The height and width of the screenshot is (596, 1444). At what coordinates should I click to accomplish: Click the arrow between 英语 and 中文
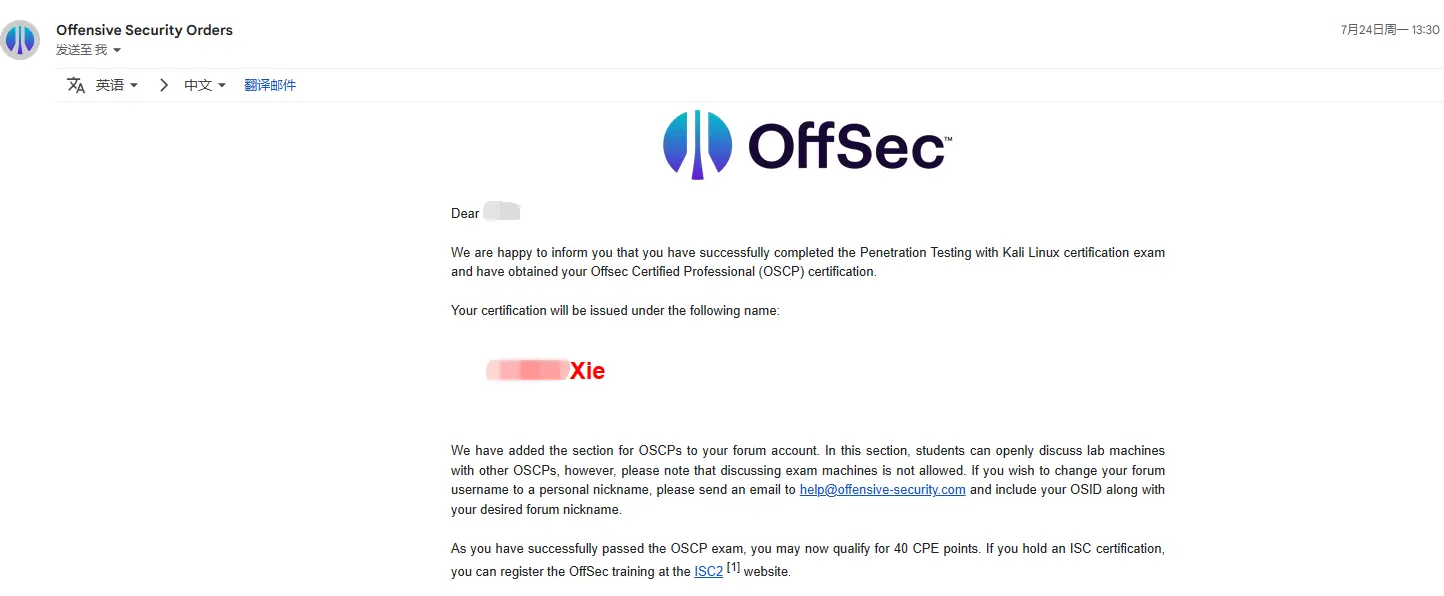(164, 85)
